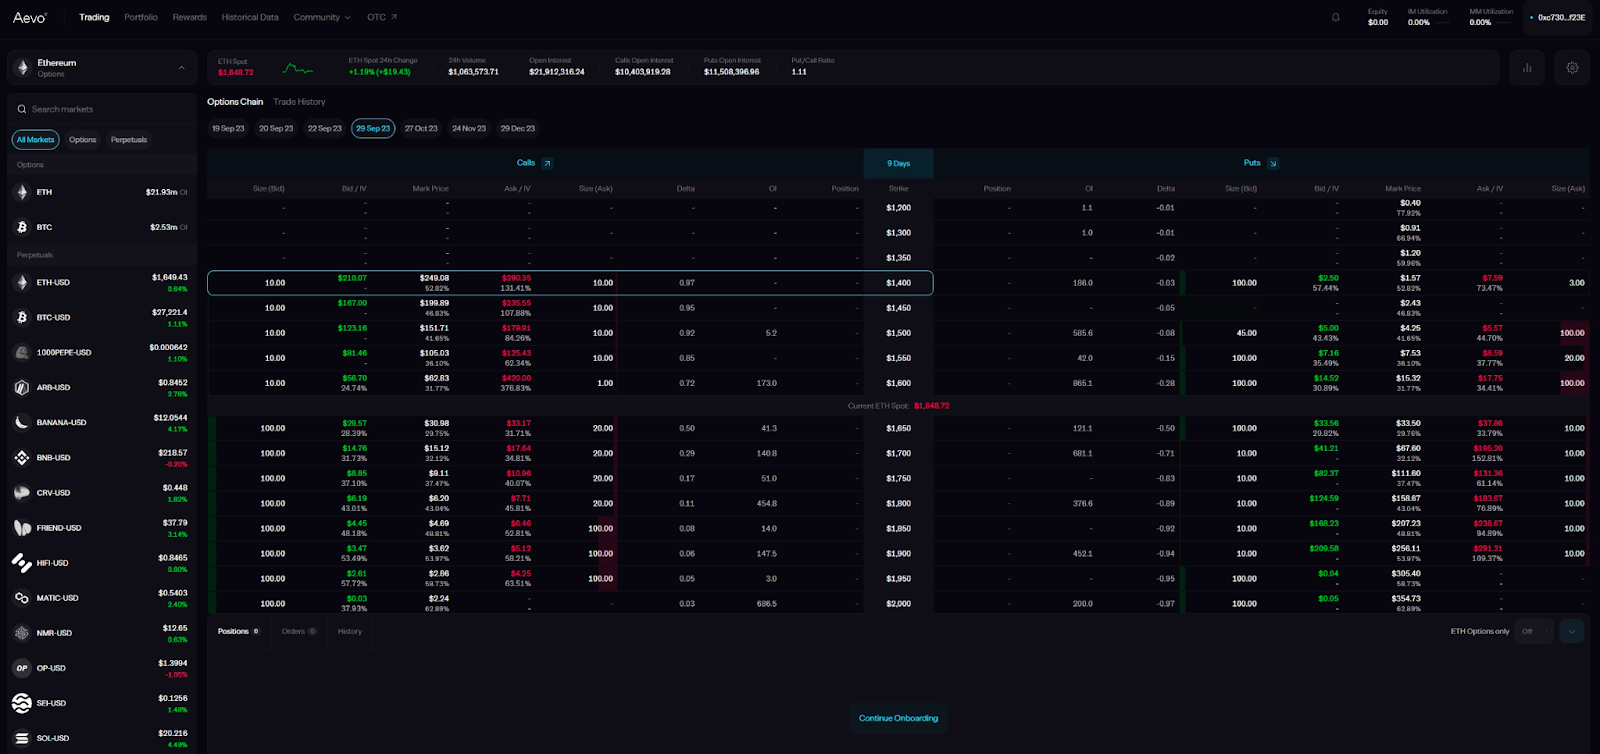Click the CRV-USD token icon

pyautogui.click(x=22, y=493)
